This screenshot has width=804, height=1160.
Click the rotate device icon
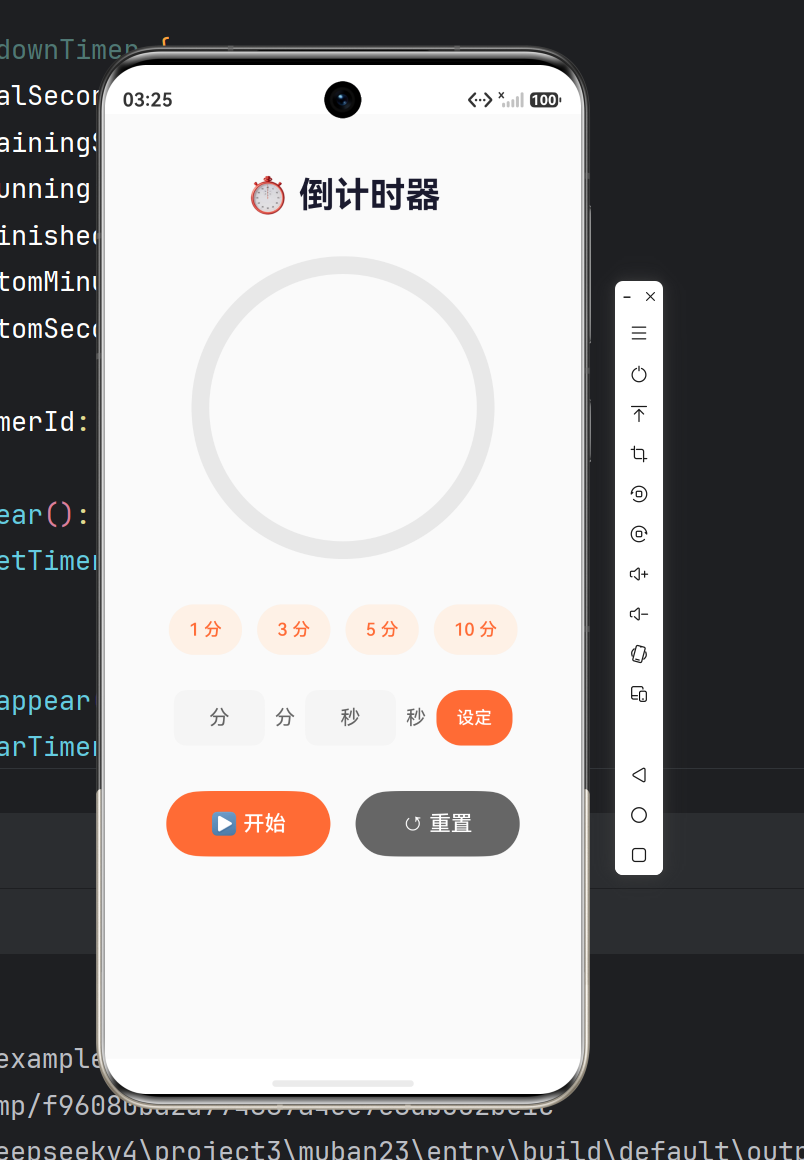[639, 653]
